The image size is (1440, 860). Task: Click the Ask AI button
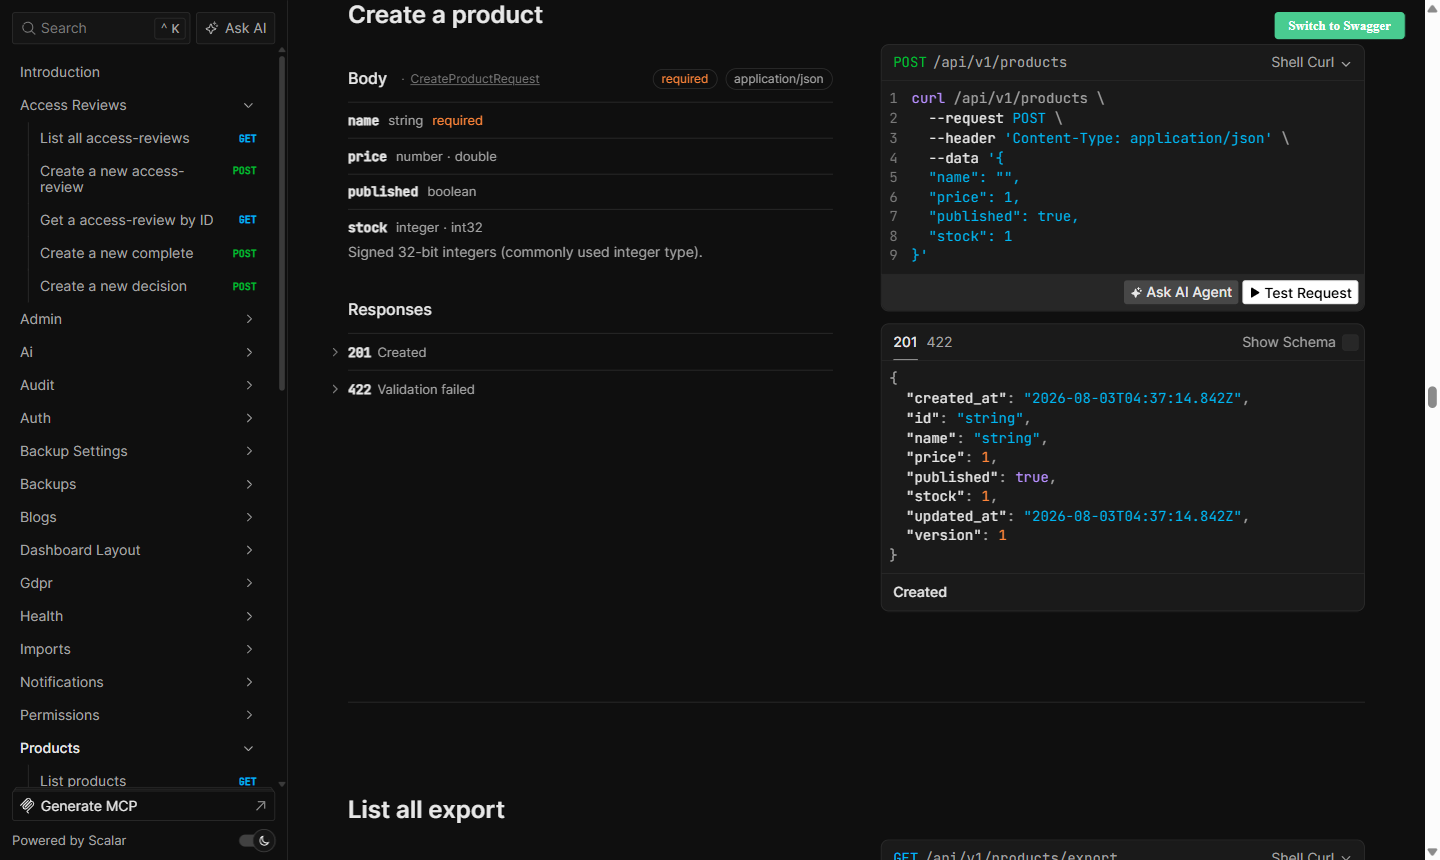[236, 28]
